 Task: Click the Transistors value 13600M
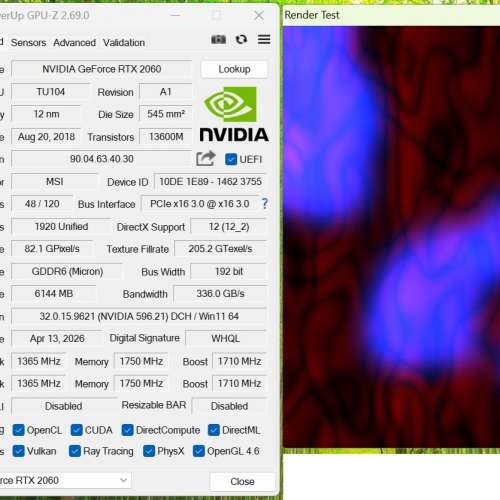pos(166,137)
